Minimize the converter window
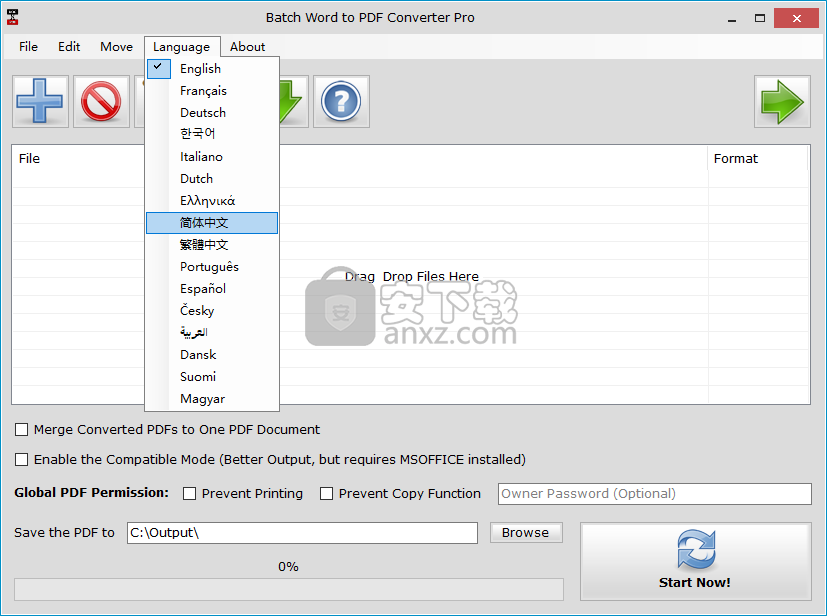Screen dimensions: 827x616 [732, 18]
